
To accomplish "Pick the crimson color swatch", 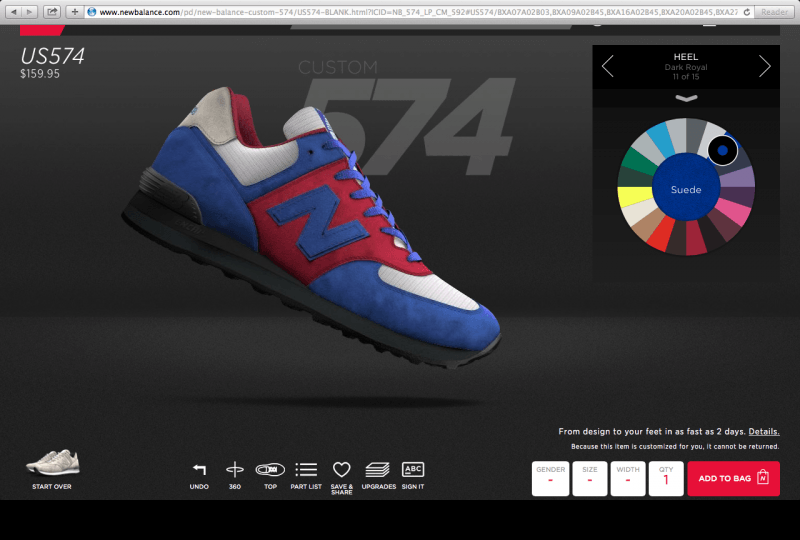I will [x=696, y=238].
